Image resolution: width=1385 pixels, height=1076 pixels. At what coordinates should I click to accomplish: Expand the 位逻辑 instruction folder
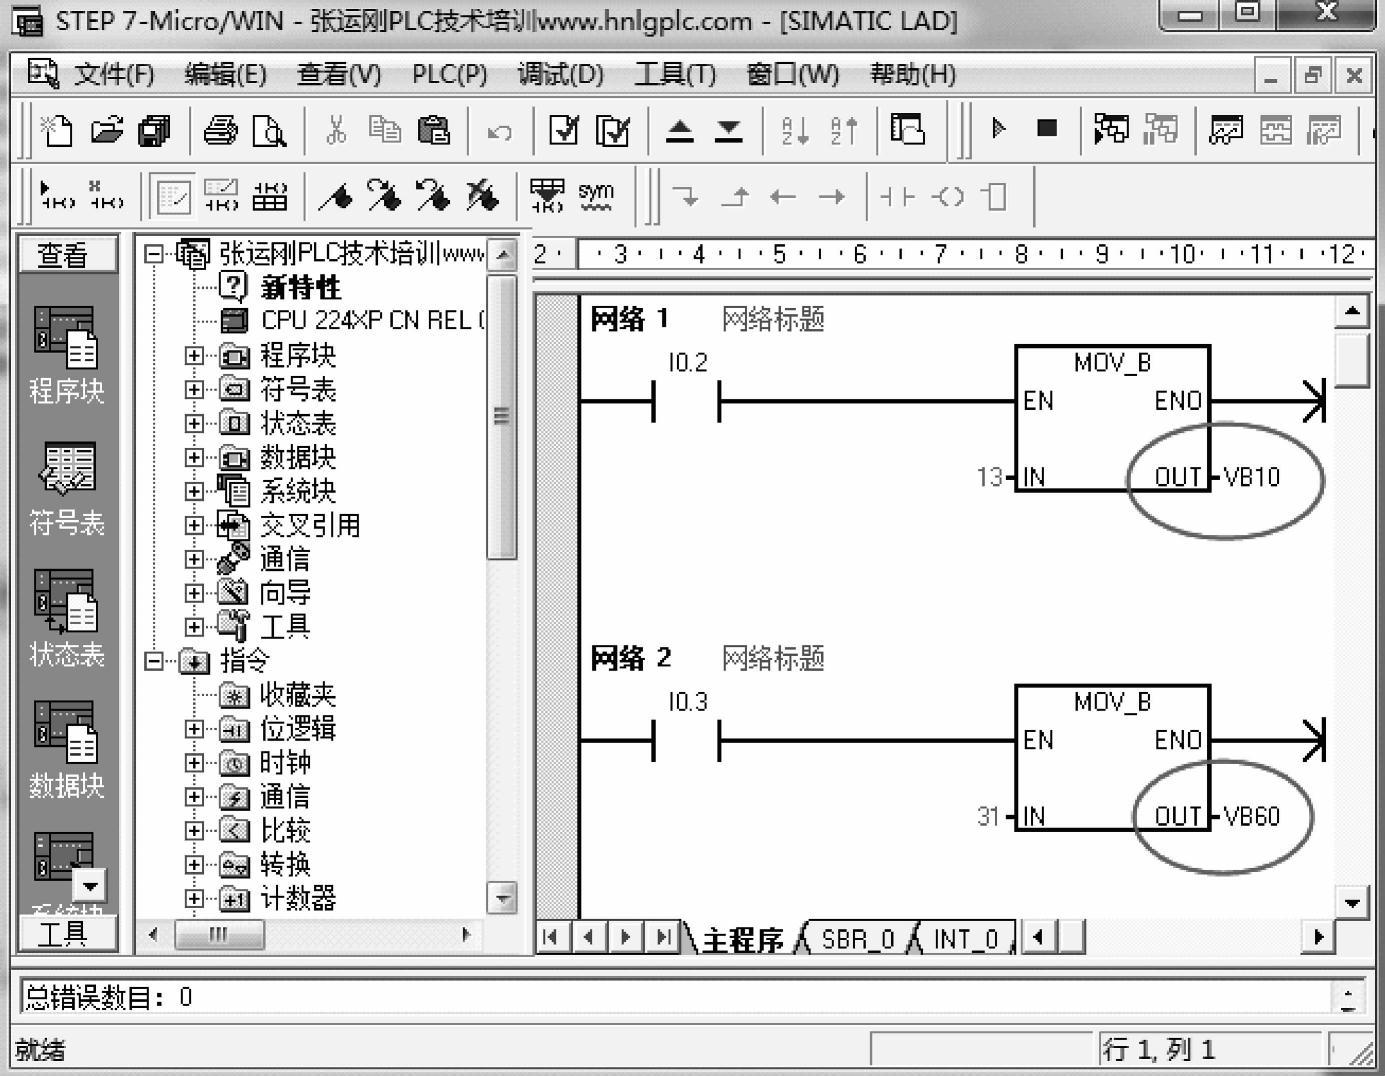pos(194,729)
